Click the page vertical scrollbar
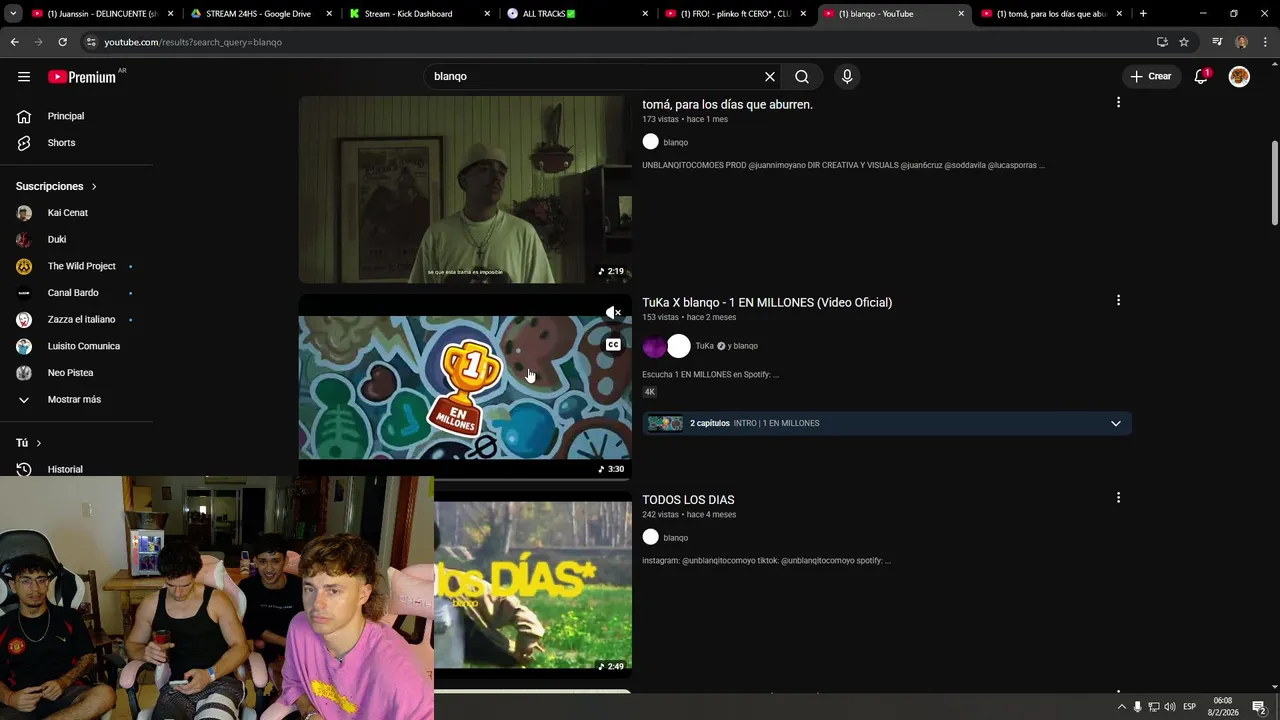This screenshot has height=720, width=1280. point(1275,184)
